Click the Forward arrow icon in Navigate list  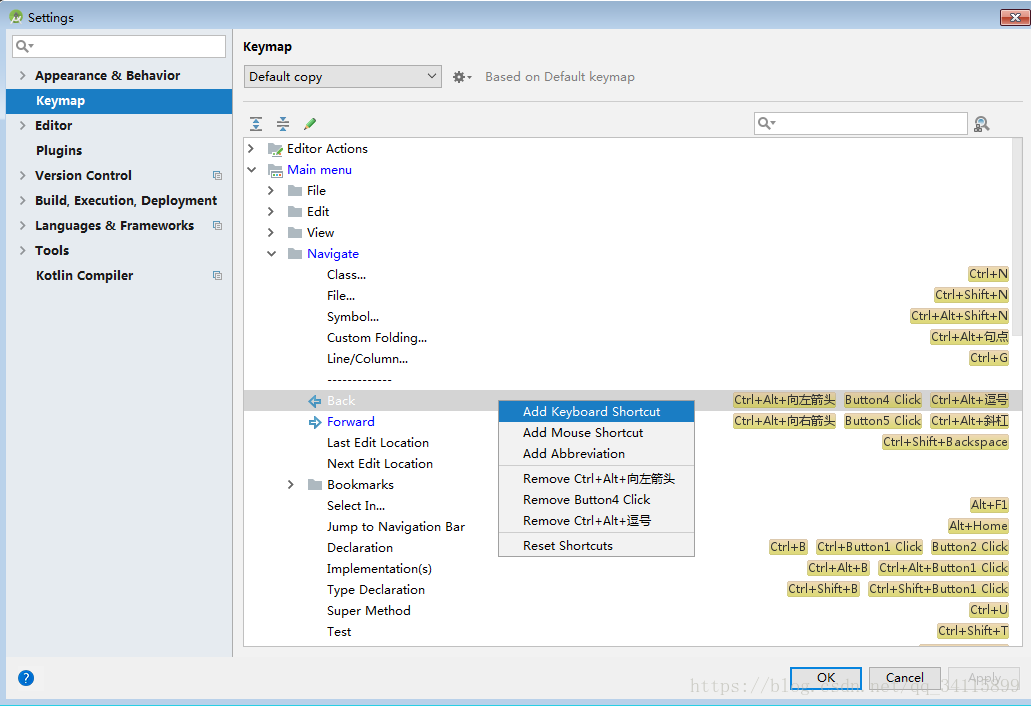pyautogui.click(x=315, y=422)
